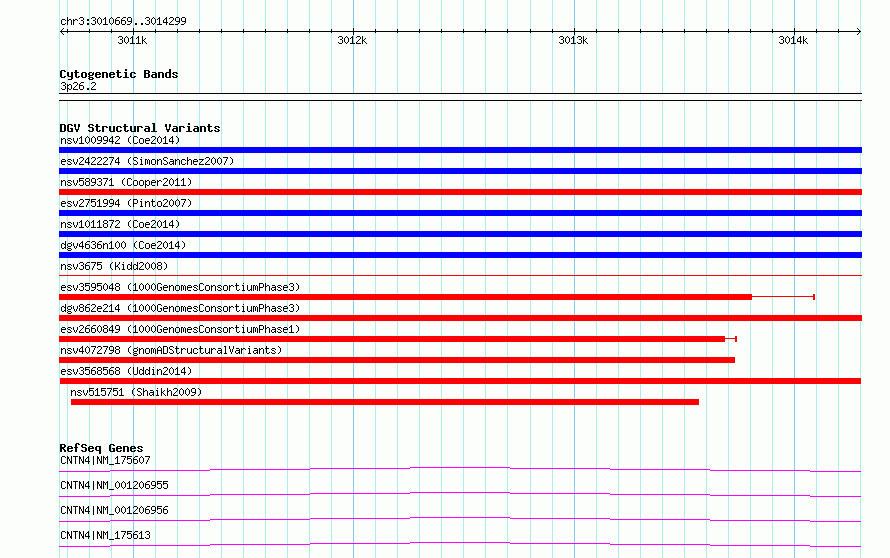Open dgv4636n100 (Coe2014) variant label
890x558 pixels.
pyautogui.click(x=123, y=245)
